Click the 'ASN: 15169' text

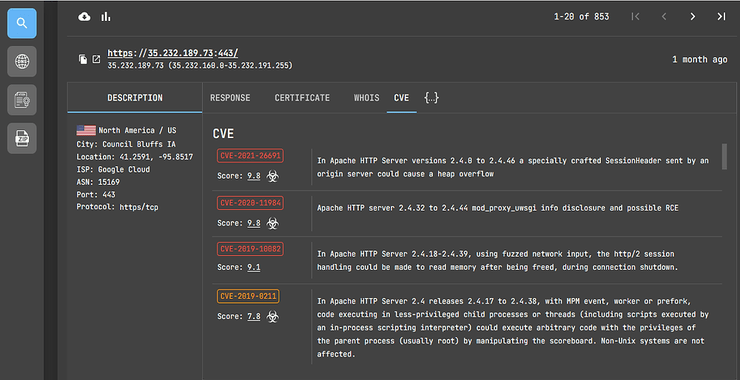tap(98, 182)
